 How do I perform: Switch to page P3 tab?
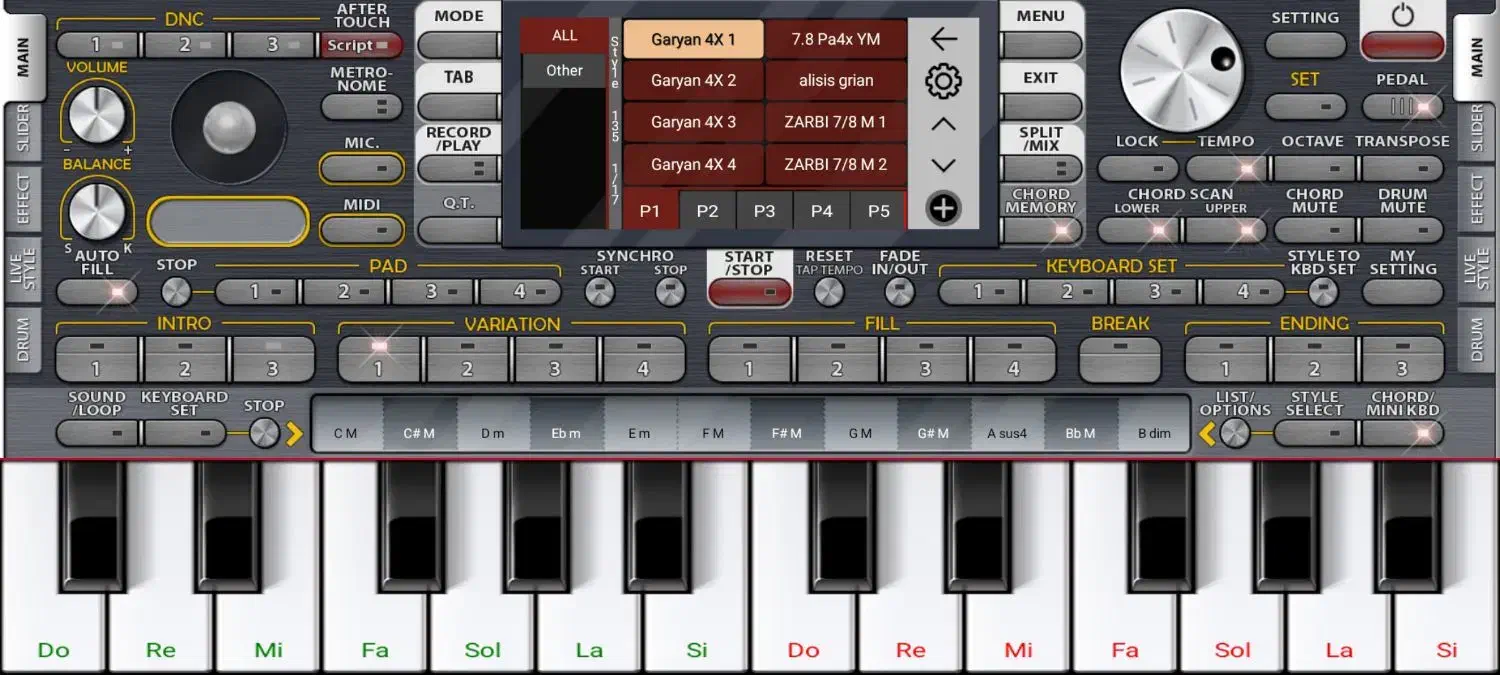click(764, 211)
